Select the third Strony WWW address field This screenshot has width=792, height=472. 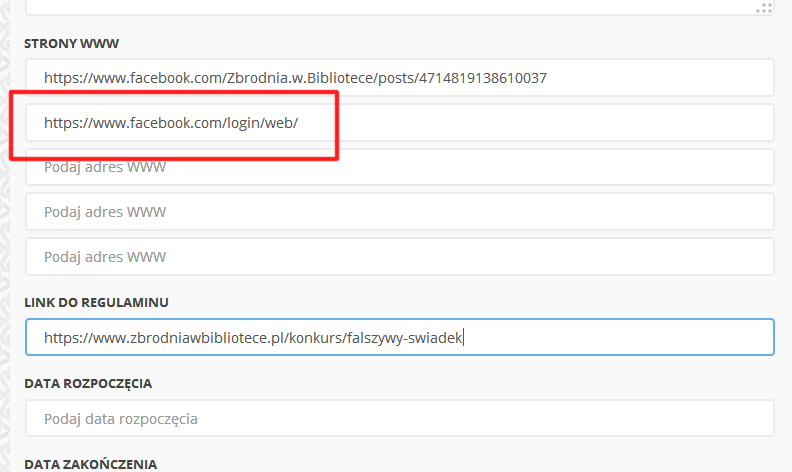pyautogui.click(x=400, y=167)
